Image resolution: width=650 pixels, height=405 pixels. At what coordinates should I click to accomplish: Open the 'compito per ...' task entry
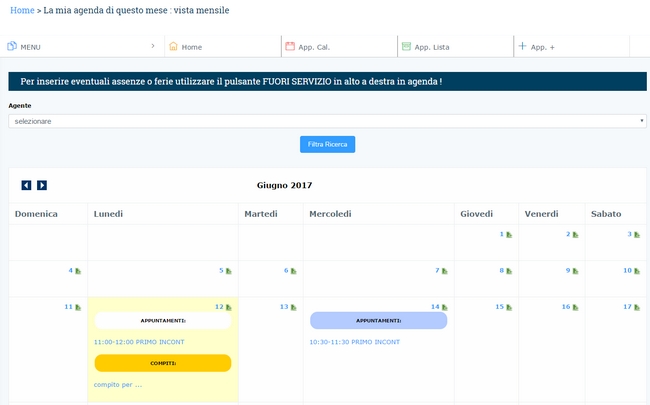pyautogui.click(x=118, y=384)
